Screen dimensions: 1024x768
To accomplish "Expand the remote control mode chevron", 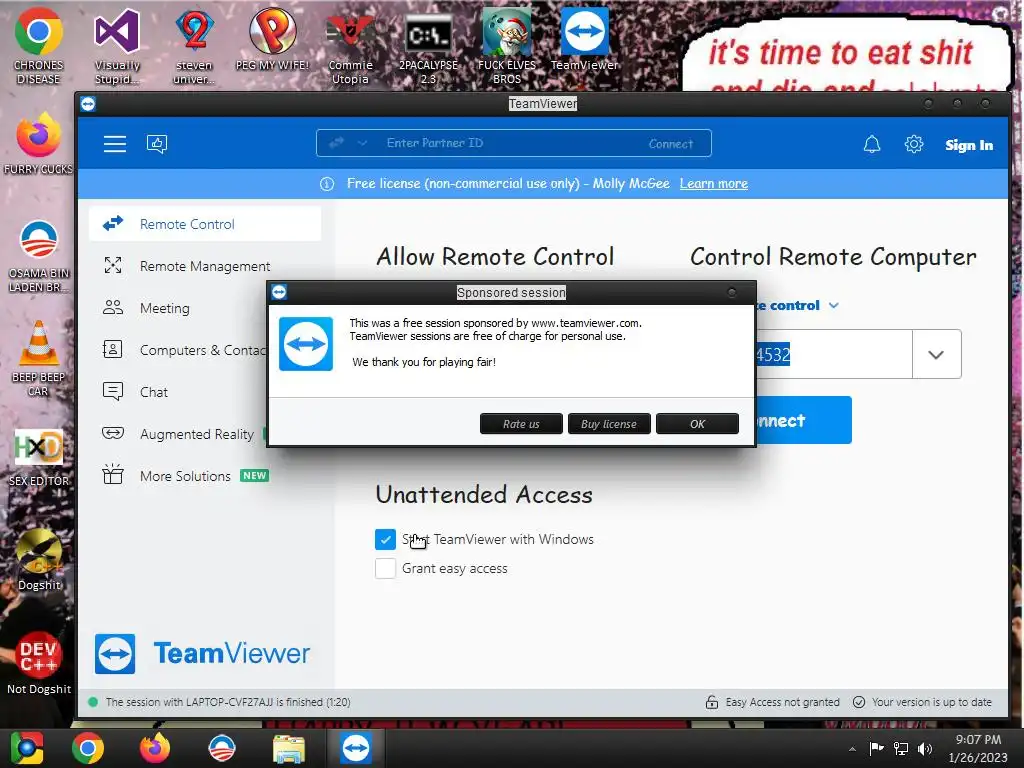I will pyautogui.click(x=834, y=306).
